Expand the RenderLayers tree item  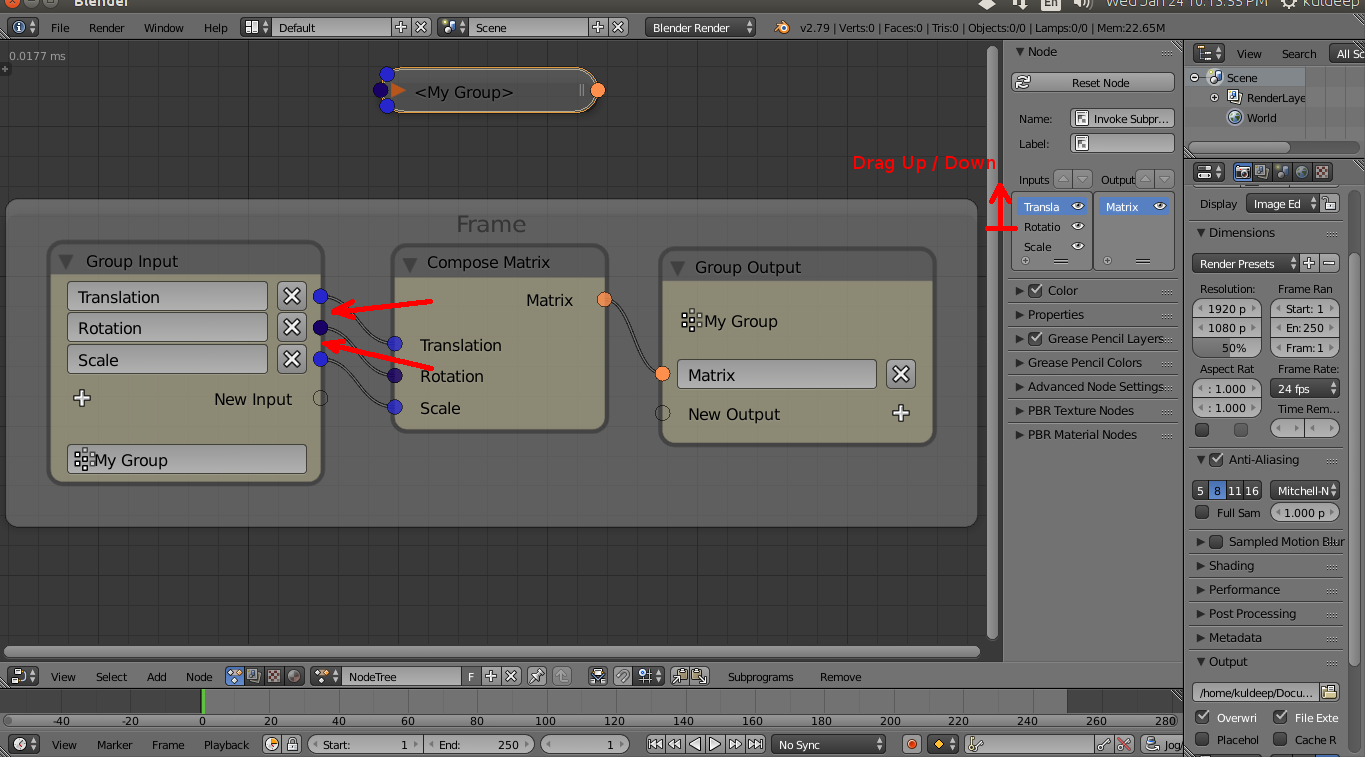pos(1215,98)
